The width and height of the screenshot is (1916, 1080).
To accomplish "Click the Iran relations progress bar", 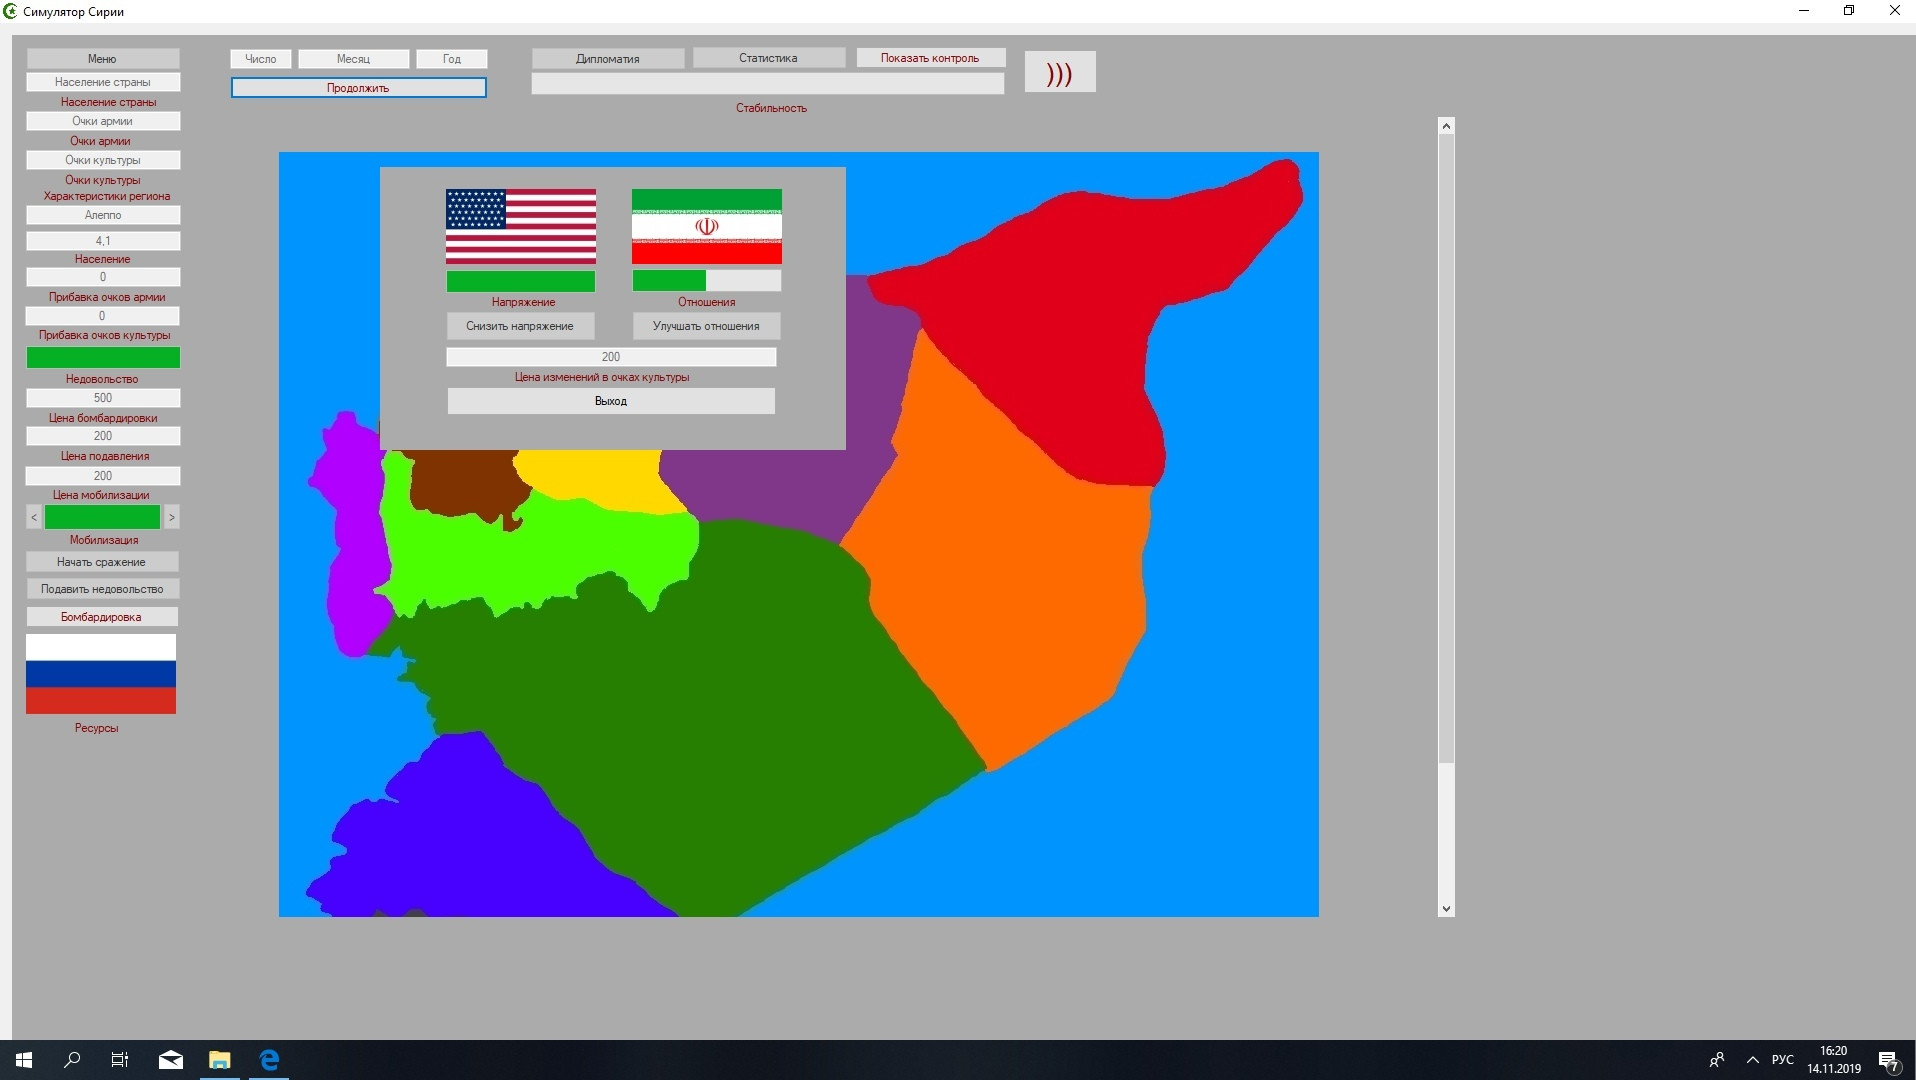I will (707, 281).
